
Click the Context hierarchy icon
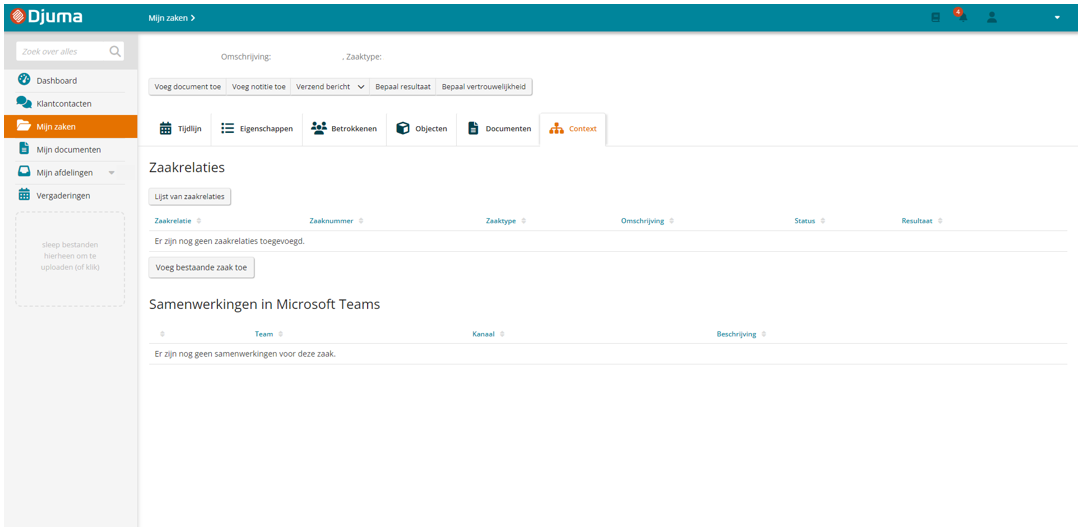[556, 129]
